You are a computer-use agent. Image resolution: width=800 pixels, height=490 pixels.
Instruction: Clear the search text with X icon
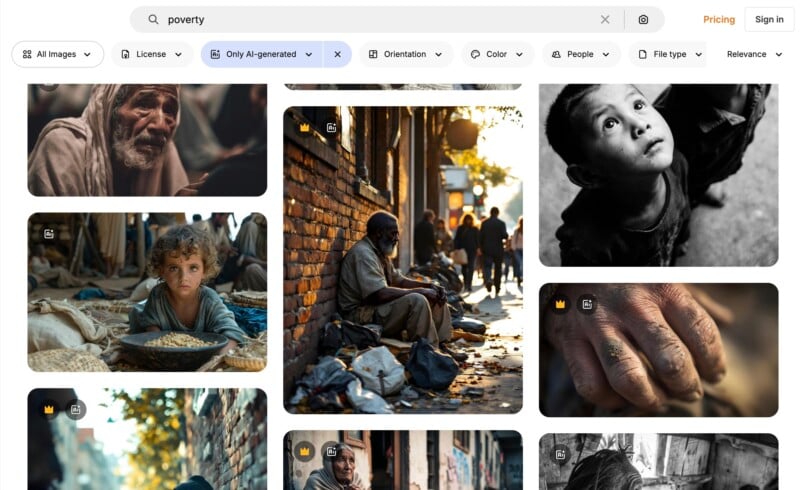[605, 19]
